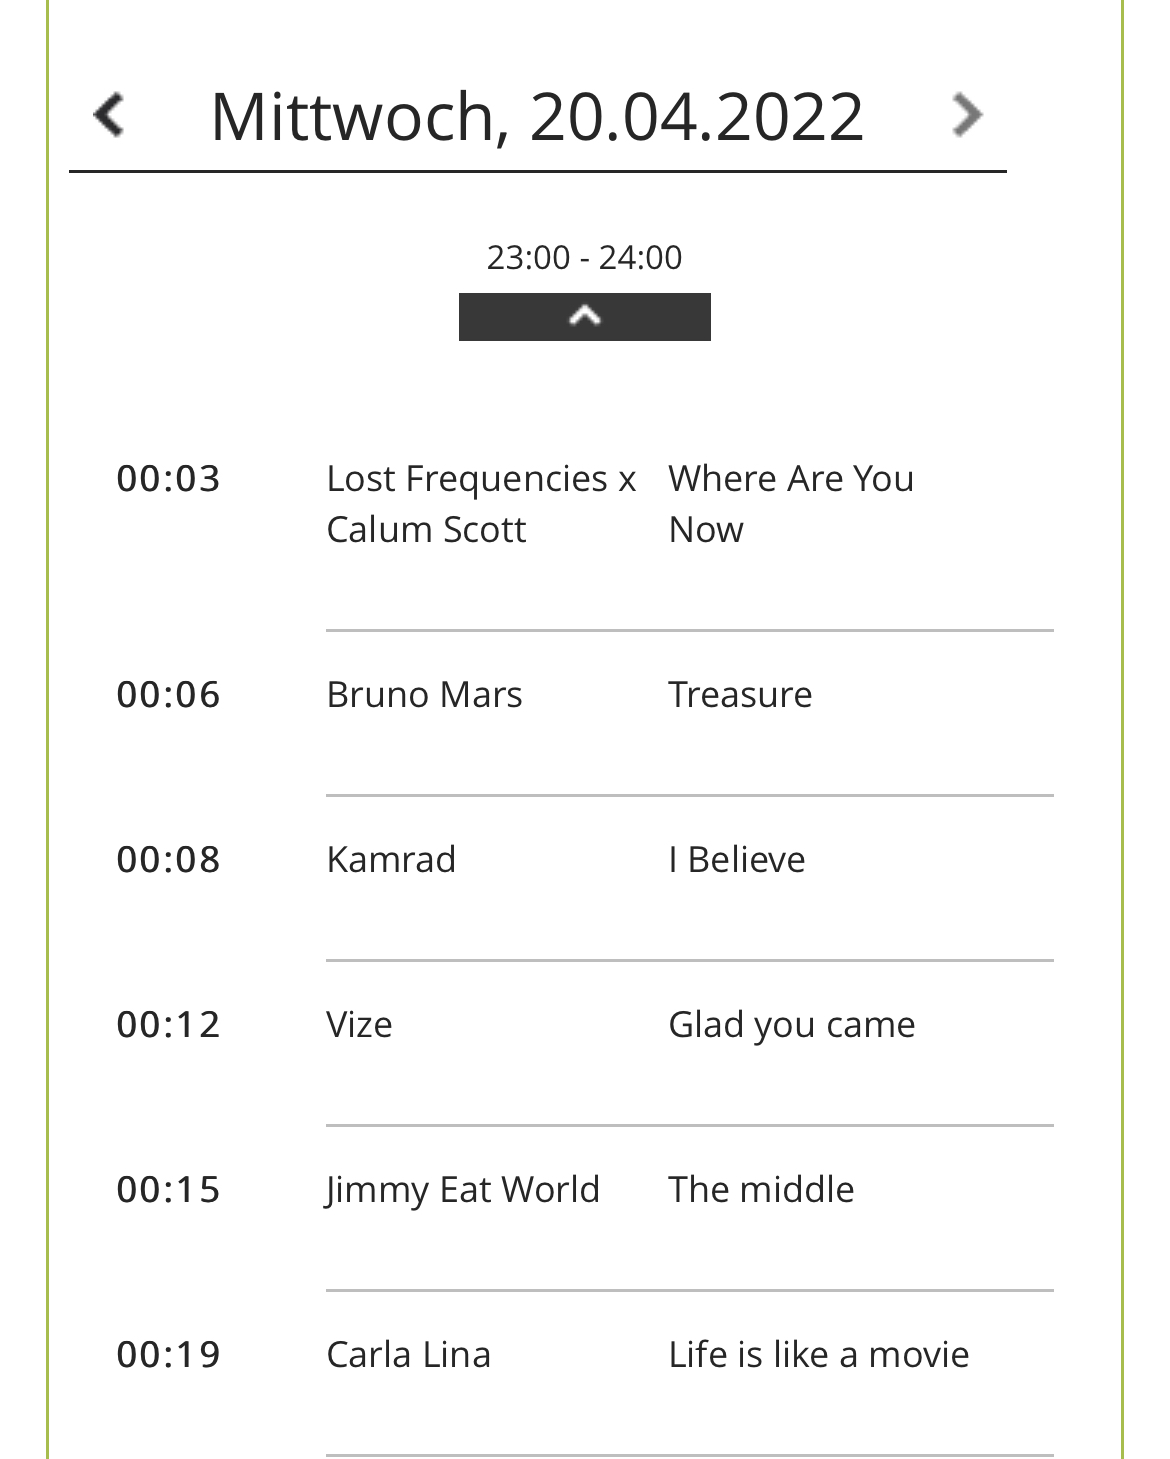Open song Life is like a movie

pyautogui.click(x=818, y=1355)
